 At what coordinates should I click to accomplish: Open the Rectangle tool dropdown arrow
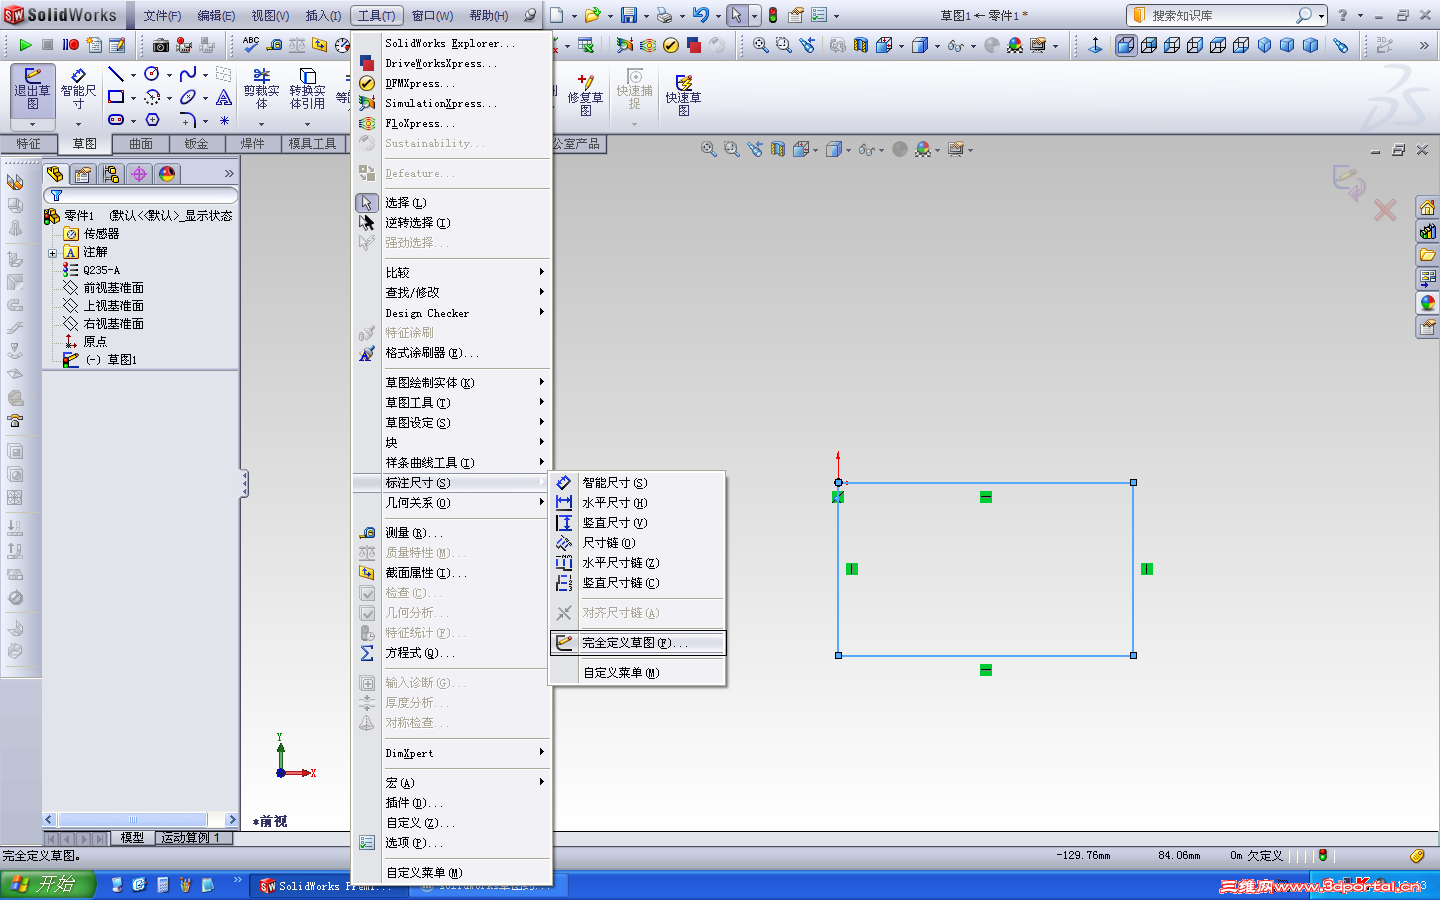click(133, 98)
